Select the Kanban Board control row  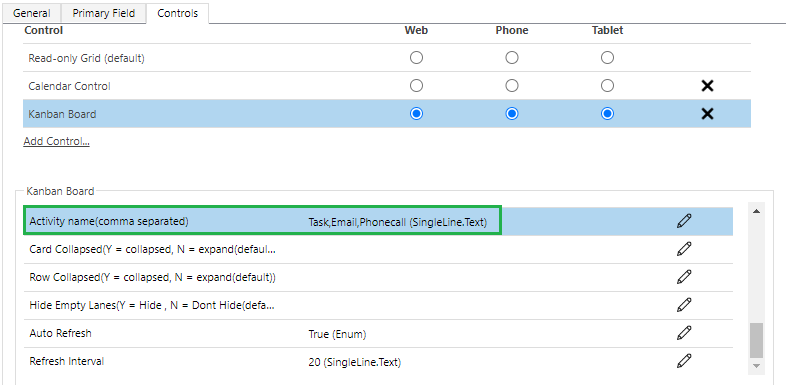point(387,114)
